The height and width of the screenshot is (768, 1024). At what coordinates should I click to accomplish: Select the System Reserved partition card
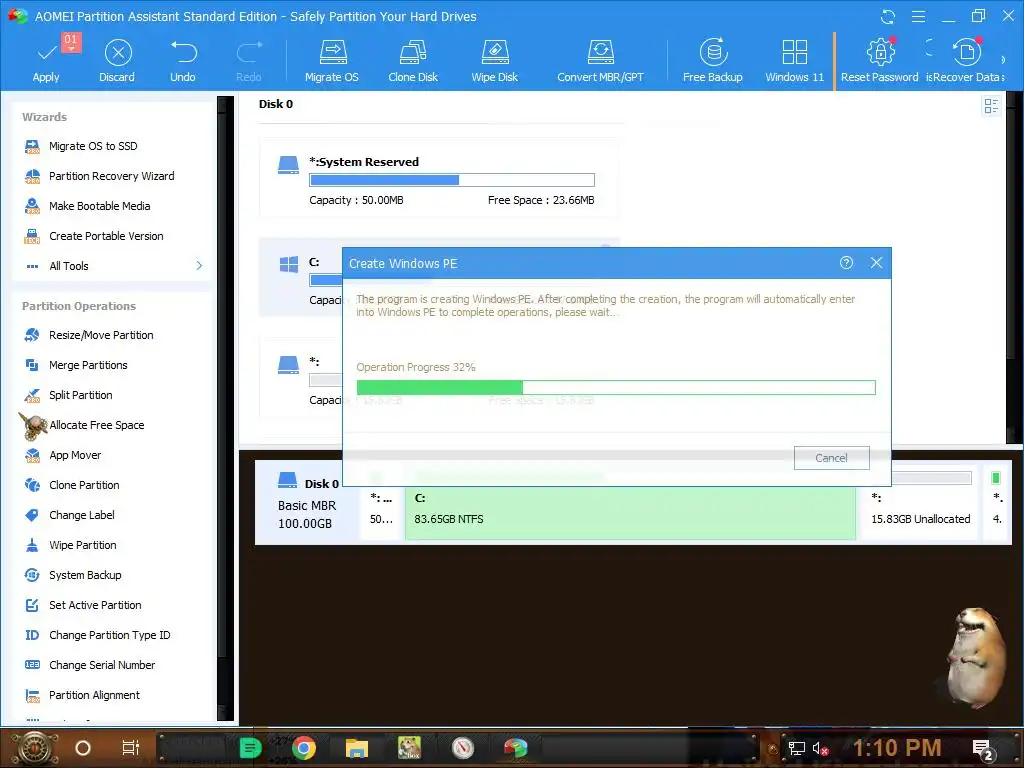[439, 177]
